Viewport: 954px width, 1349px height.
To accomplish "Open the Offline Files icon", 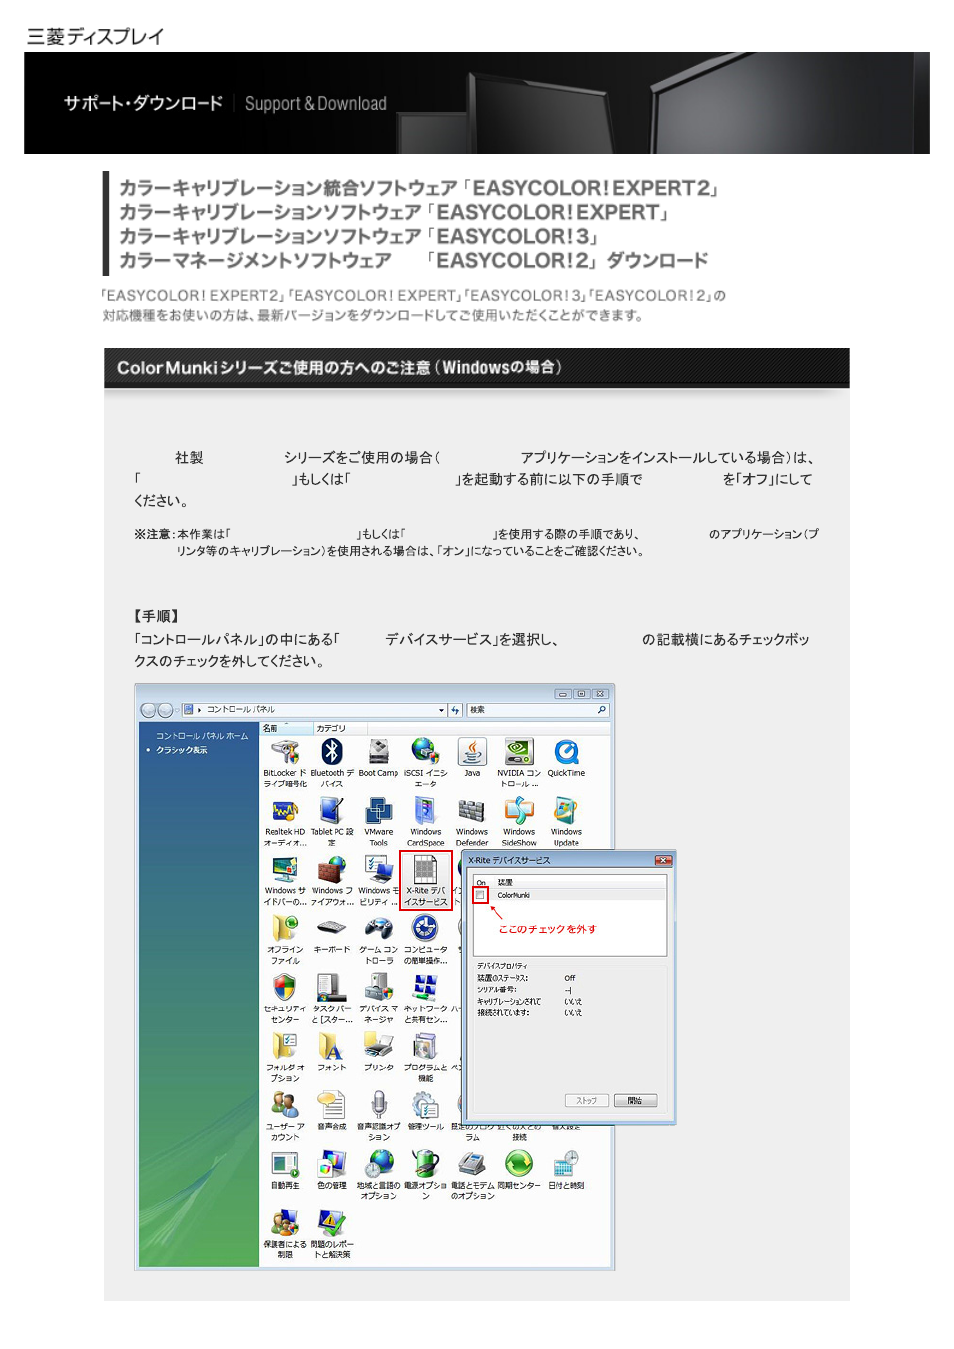I will [x=285, y=940].
